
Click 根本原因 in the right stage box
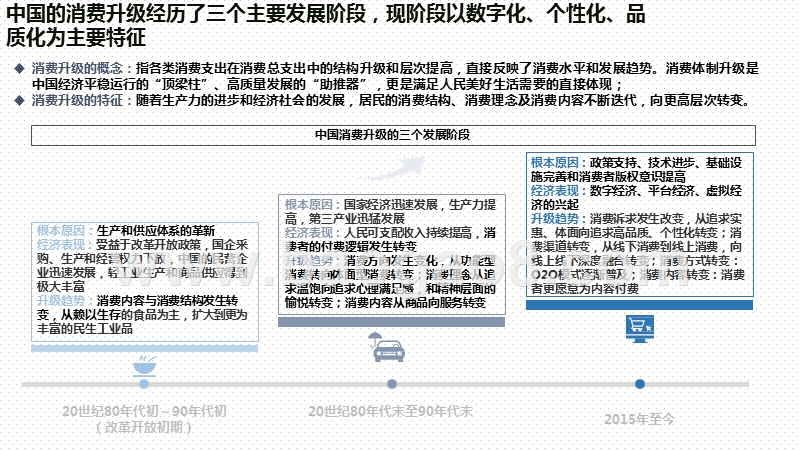555,163
